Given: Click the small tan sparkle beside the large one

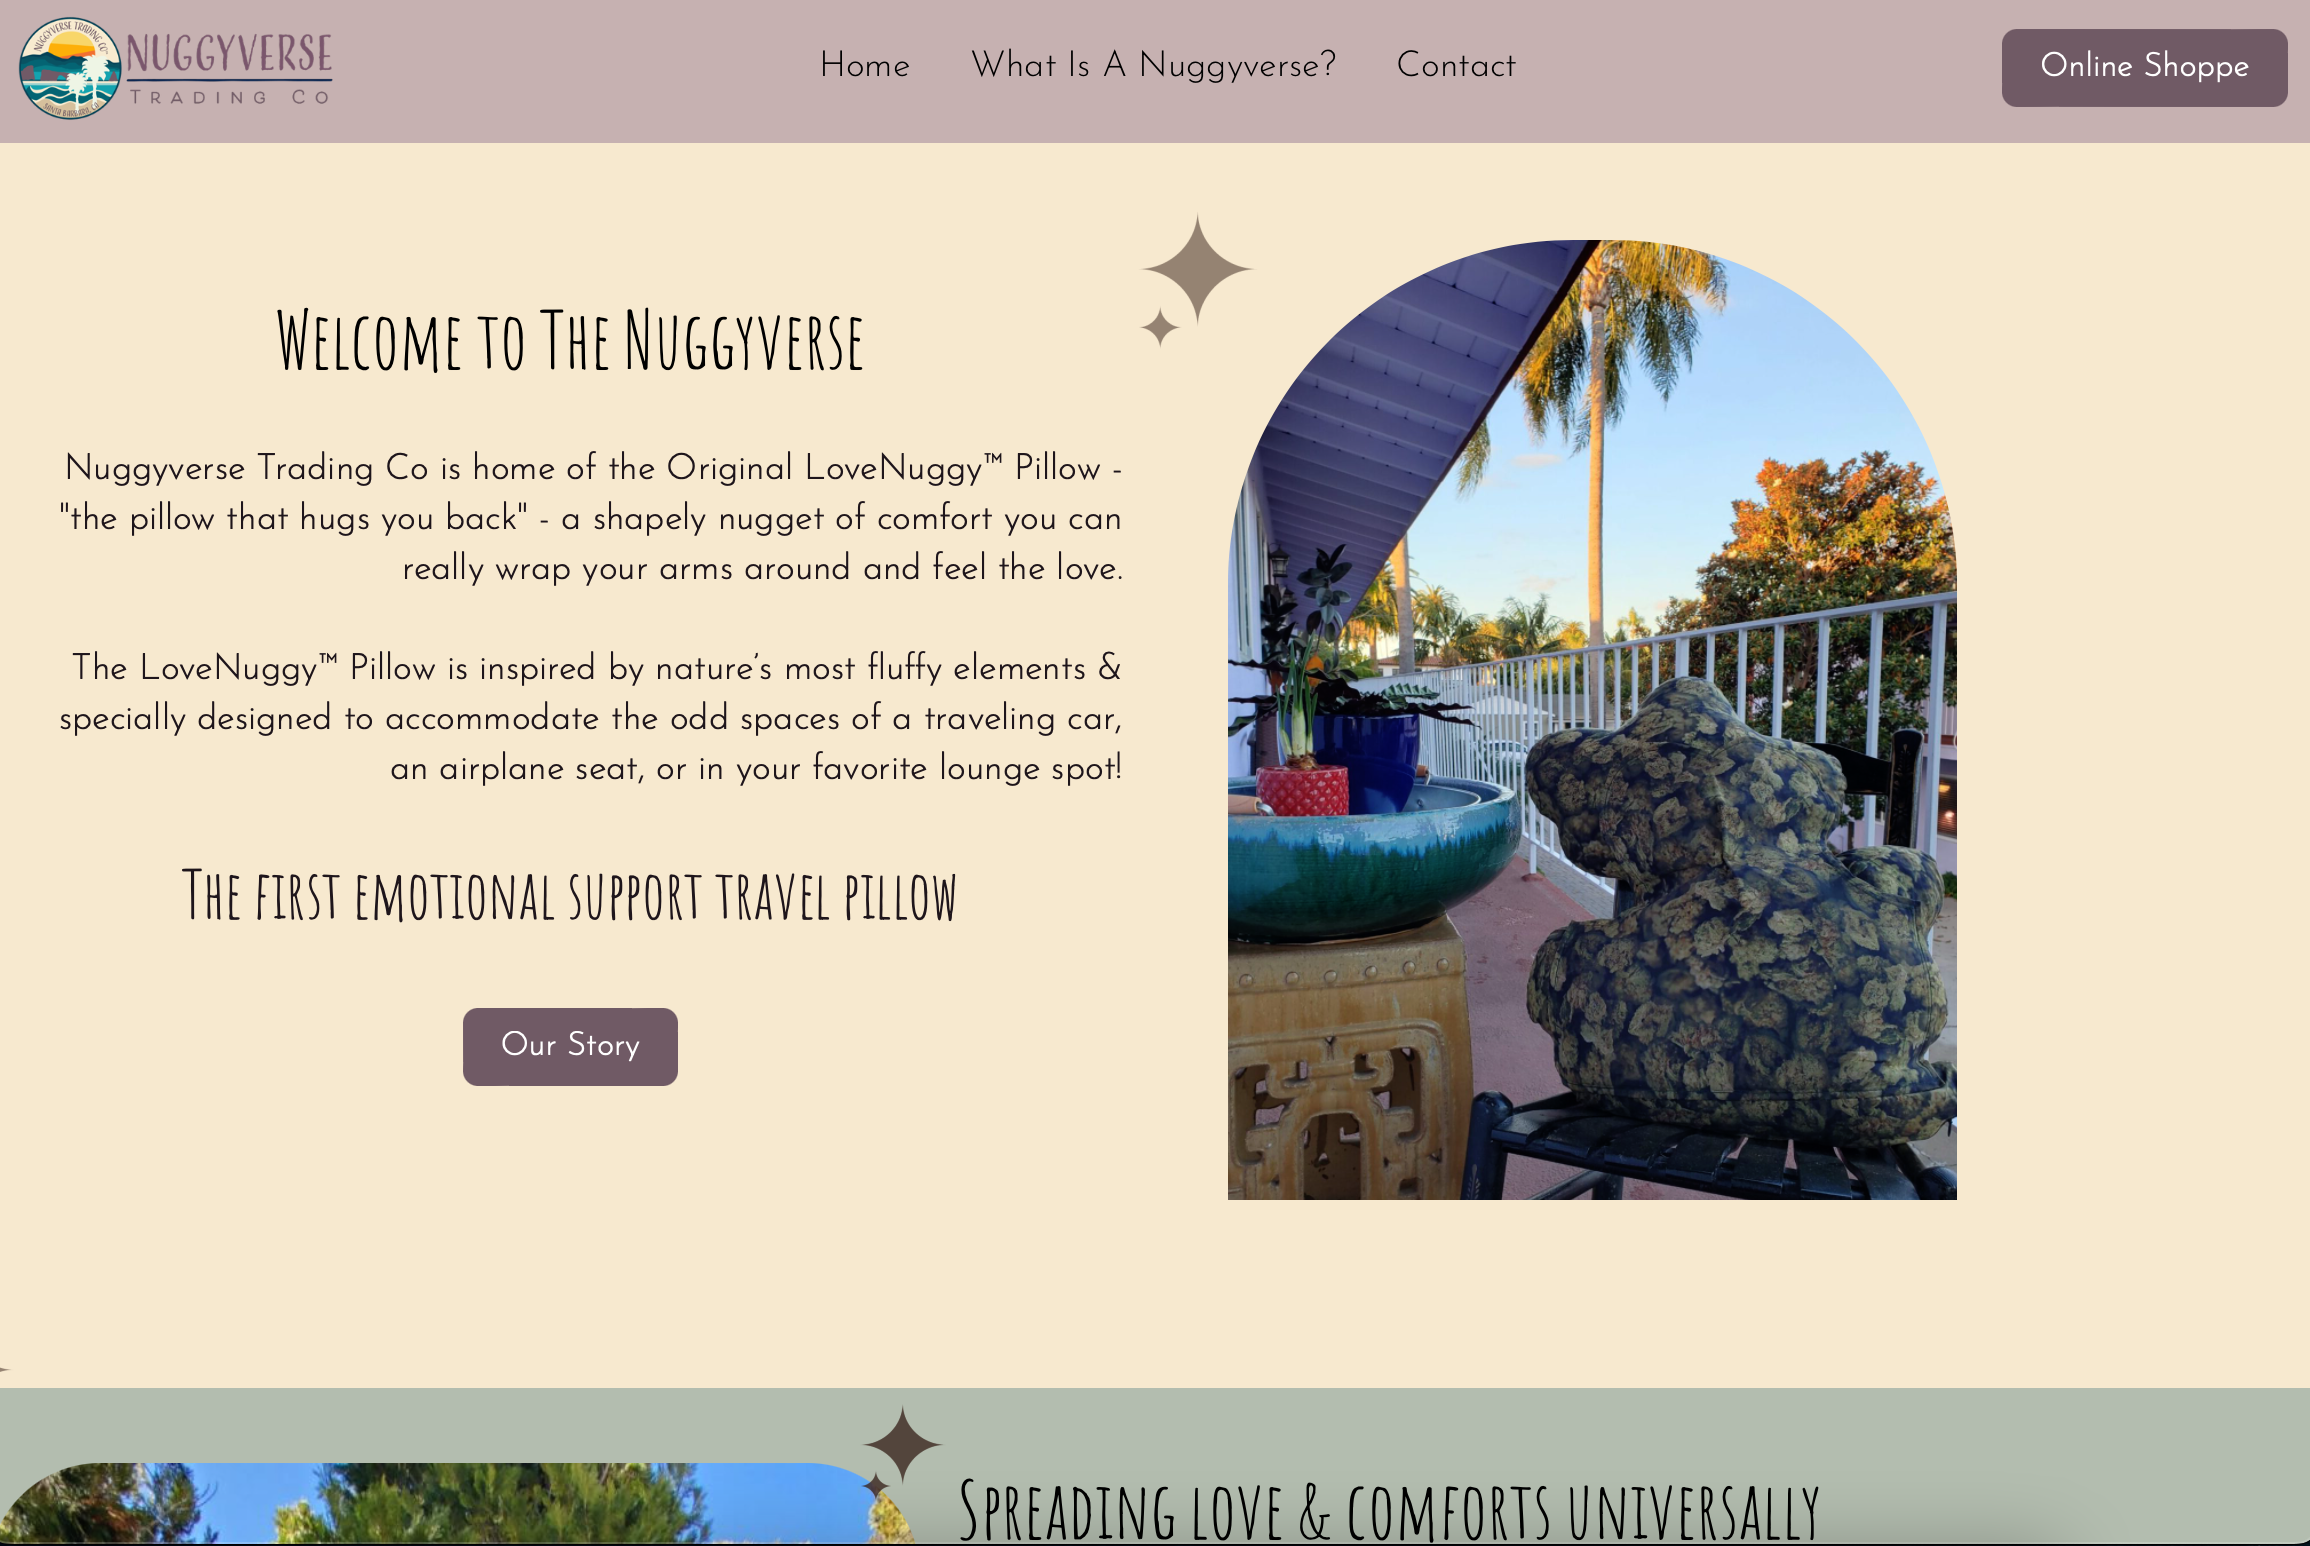Looking at the screenshot, I should 1160,327.
